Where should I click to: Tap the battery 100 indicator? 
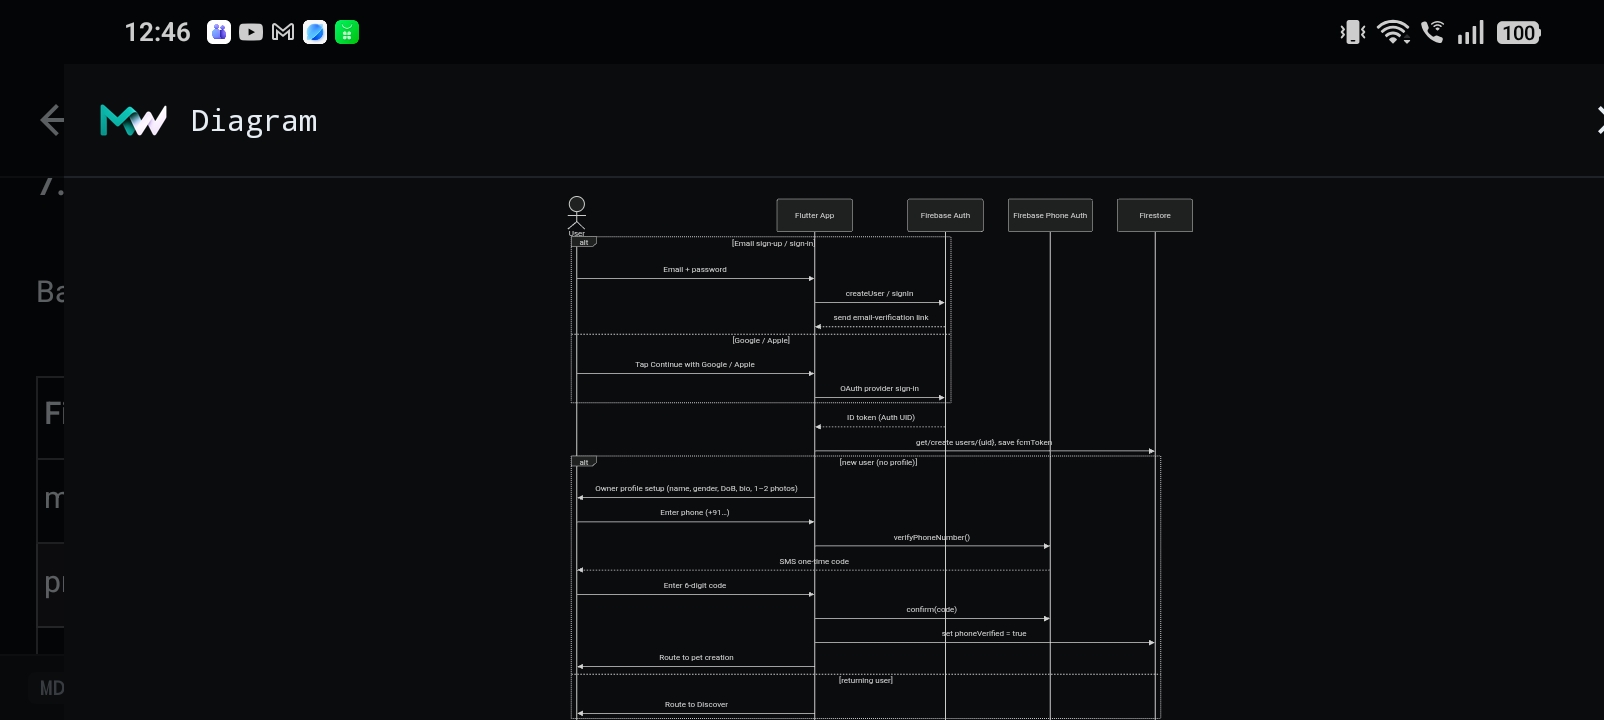coord(1519,33)
